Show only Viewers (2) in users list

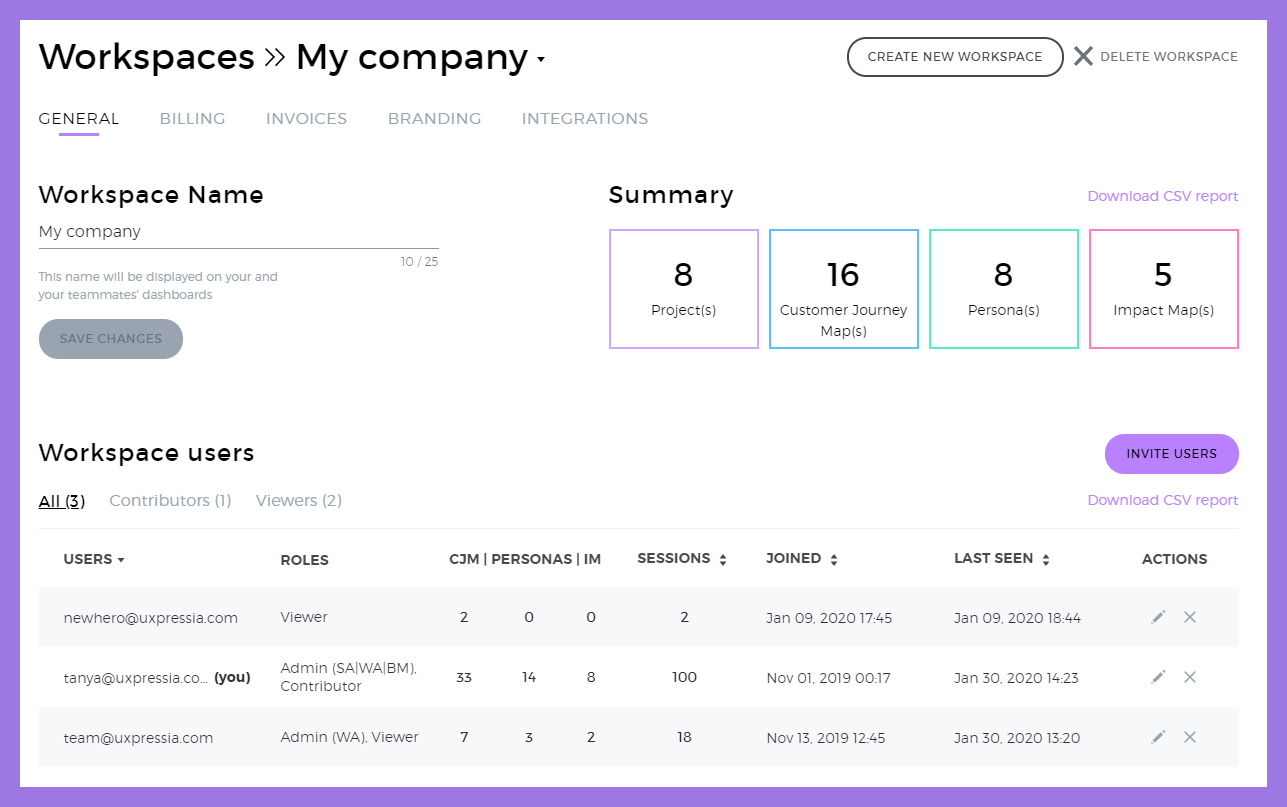(299, 500)
